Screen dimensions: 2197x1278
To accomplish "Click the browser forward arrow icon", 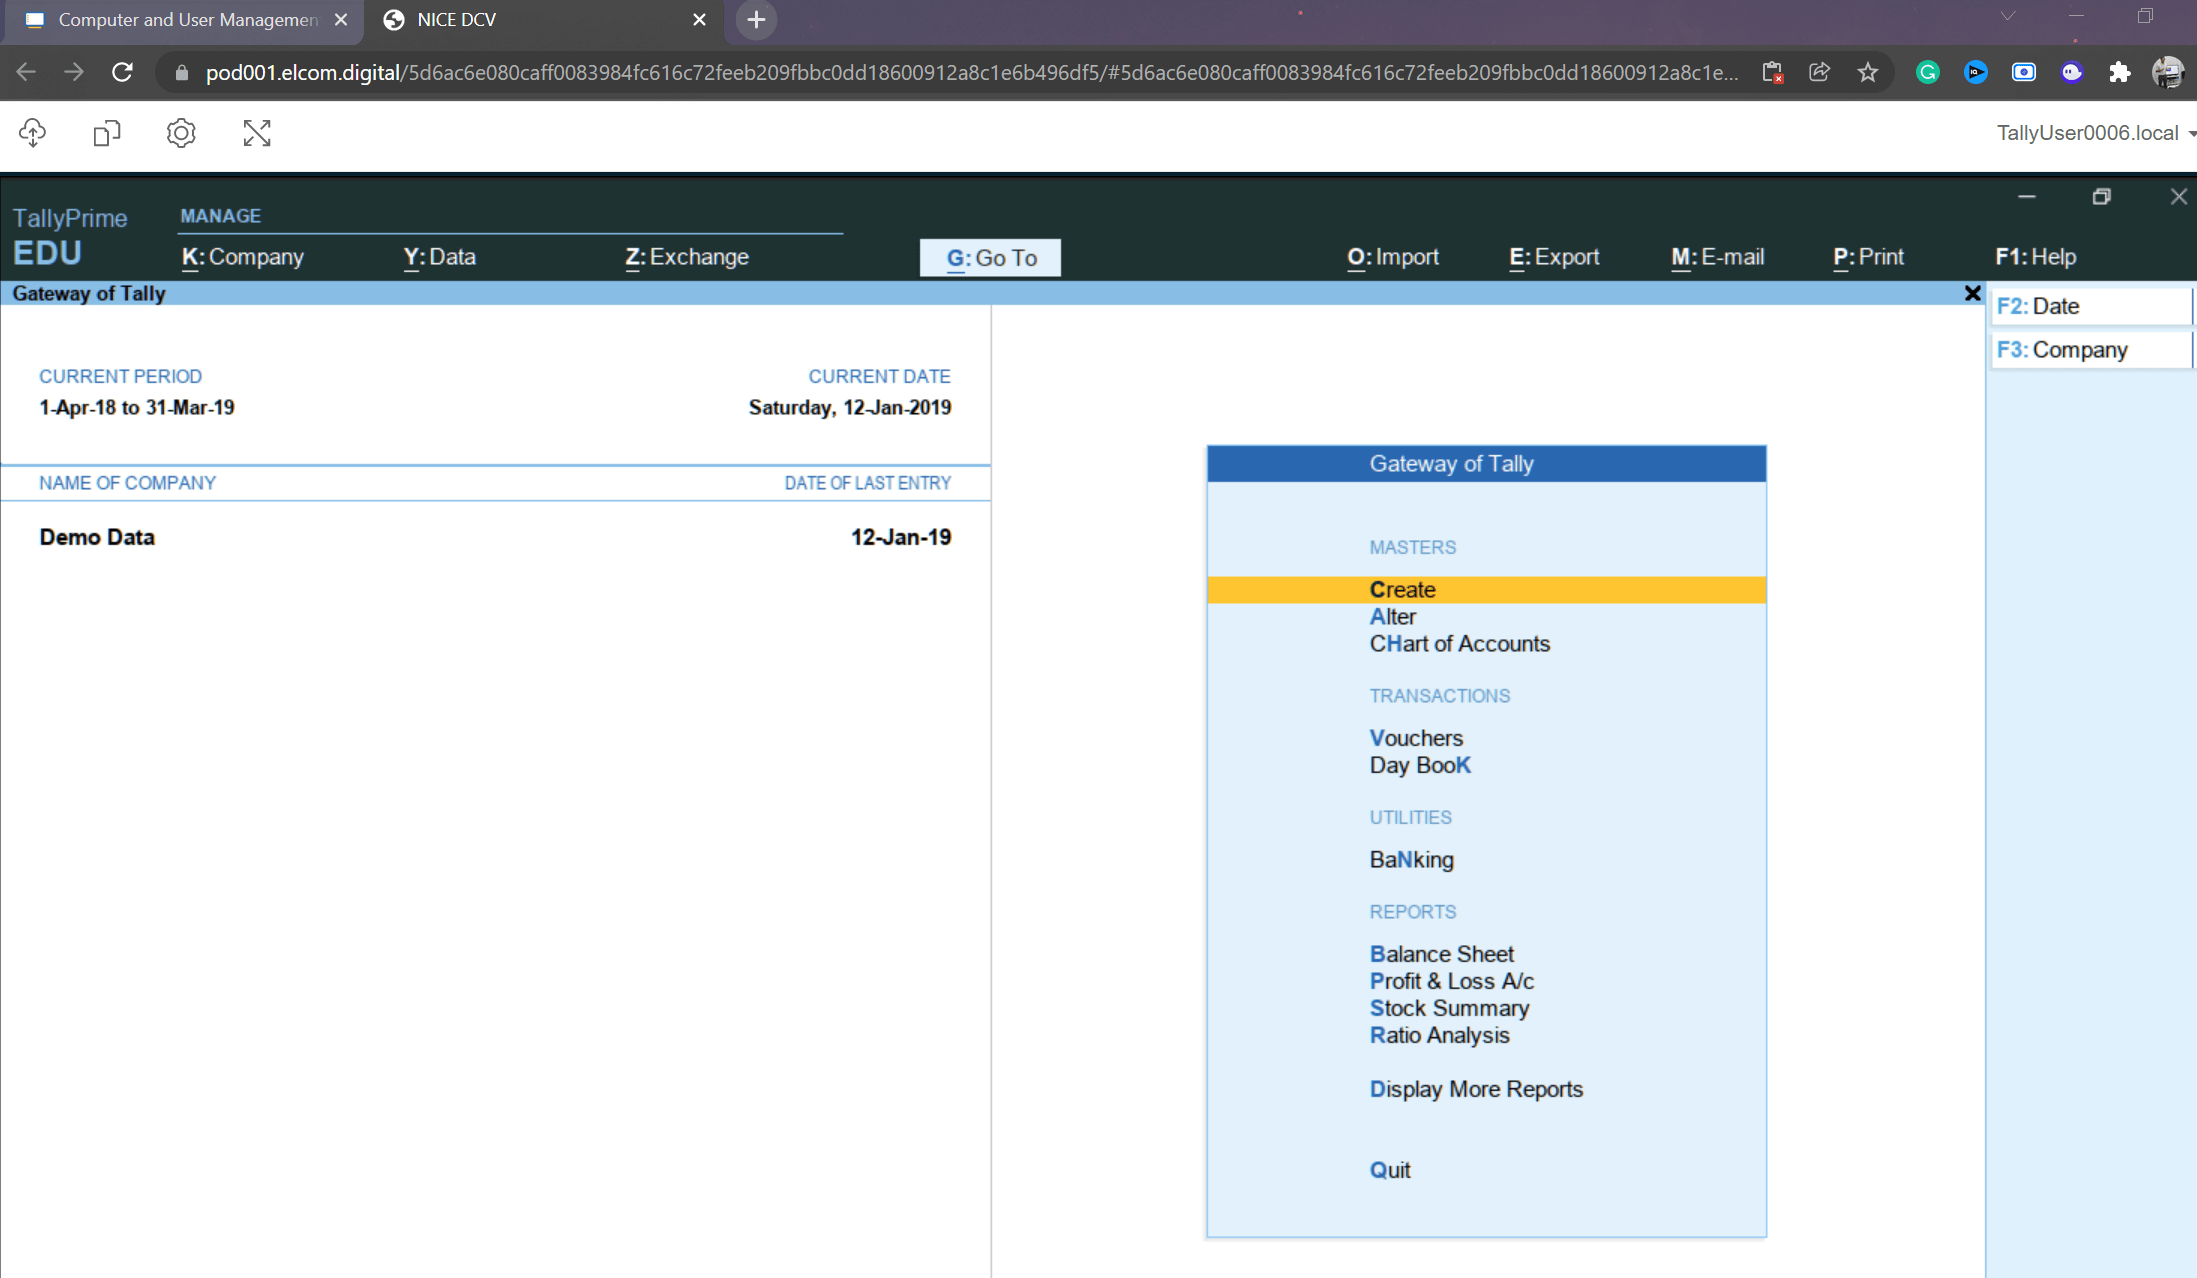I will 74,72.
